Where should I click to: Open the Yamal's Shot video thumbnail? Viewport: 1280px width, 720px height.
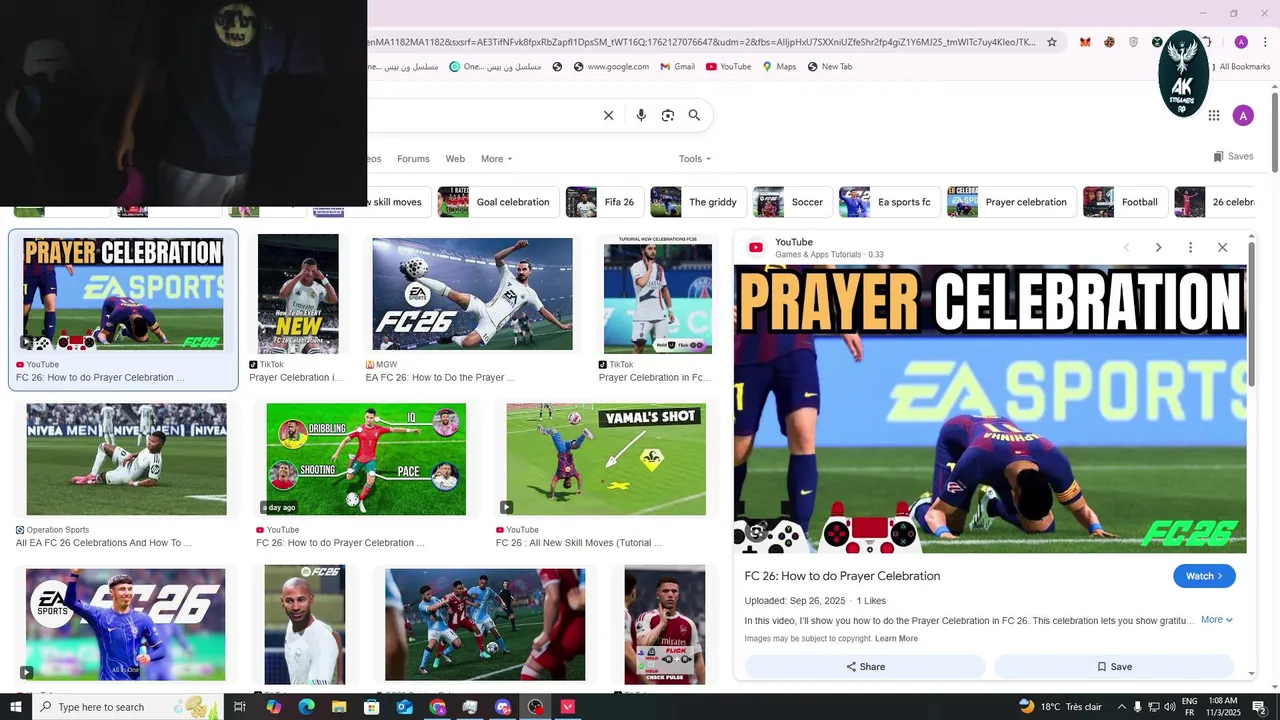[606, 459]
